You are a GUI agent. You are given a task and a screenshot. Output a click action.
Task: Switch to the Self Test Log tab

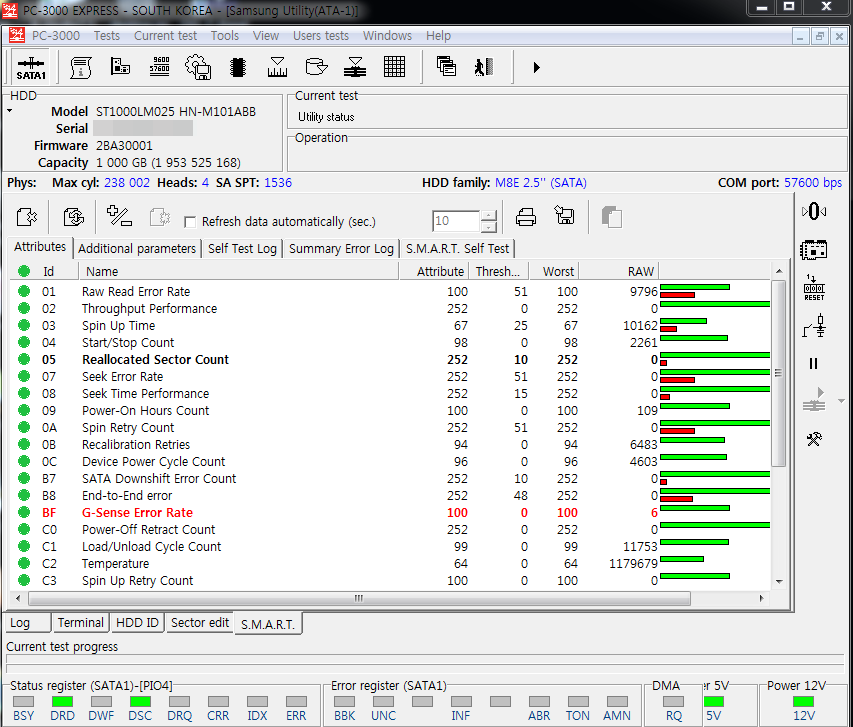click(x=242, y=249)
